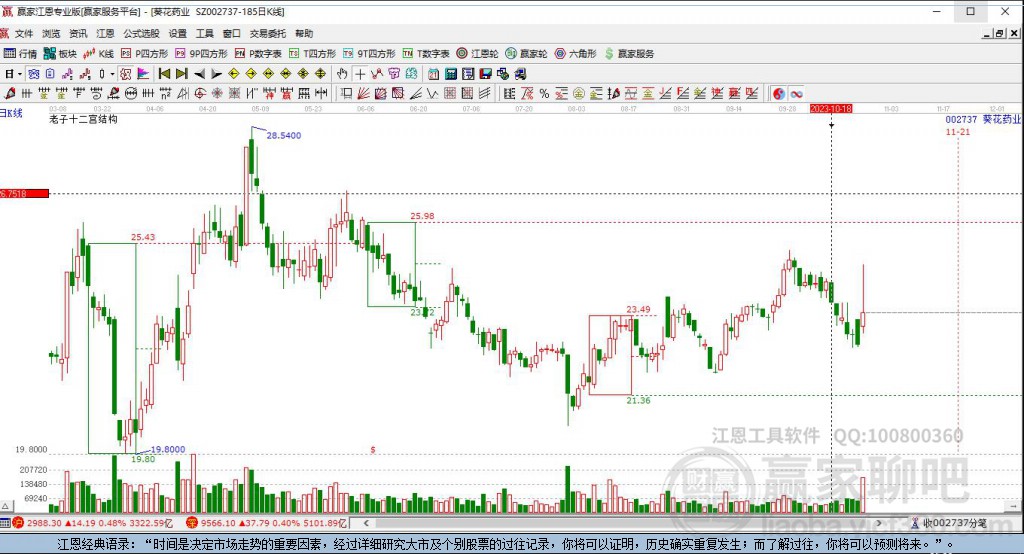Click the horizontal scrollbar left arrow
The image size is (1024, 554).
(x=366, y=523)
